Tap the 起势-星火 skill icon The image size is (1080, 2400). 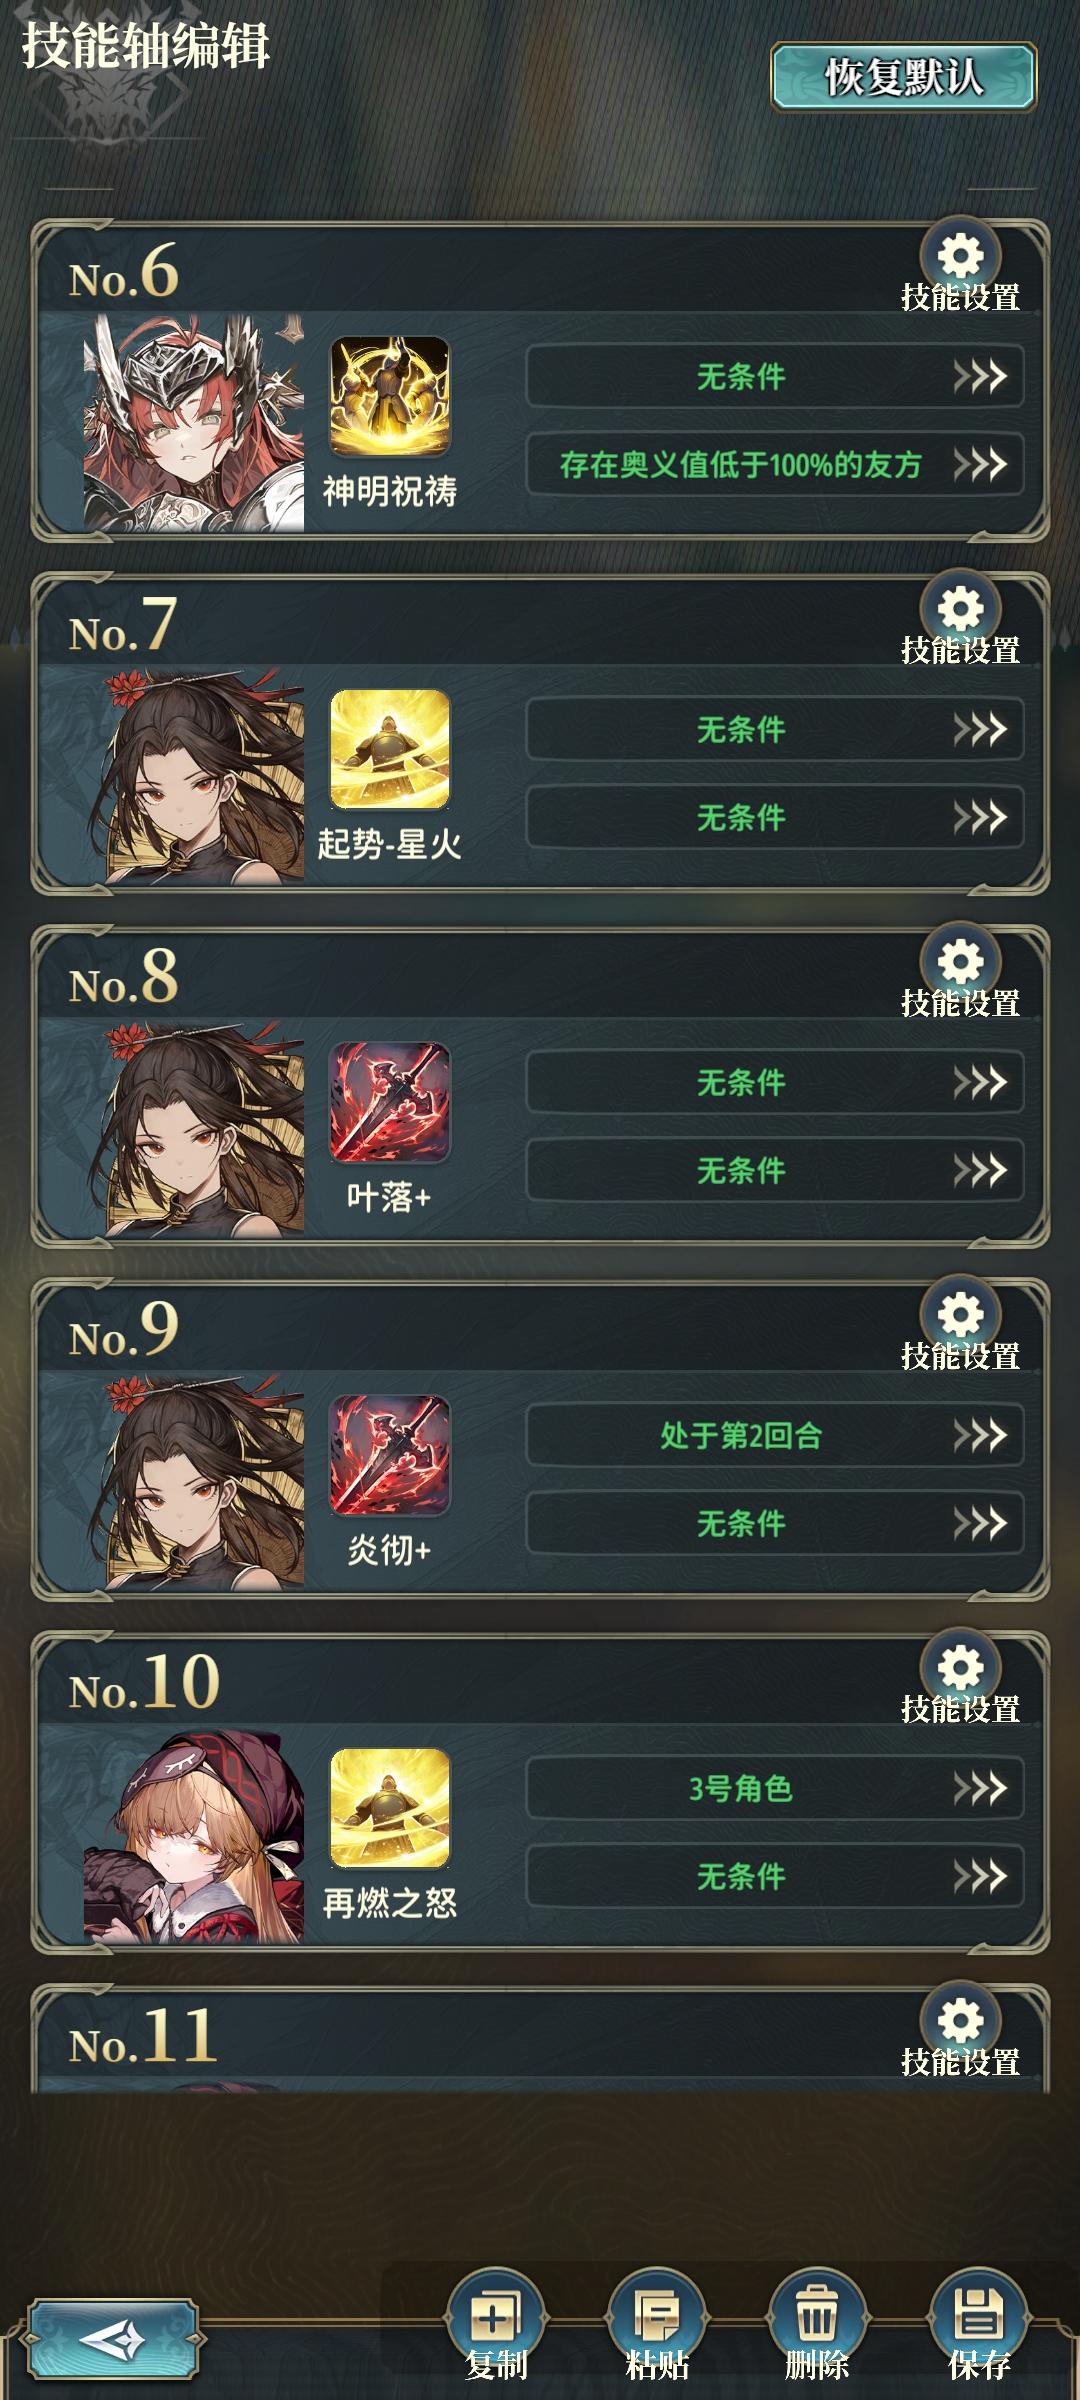(390, 750)
